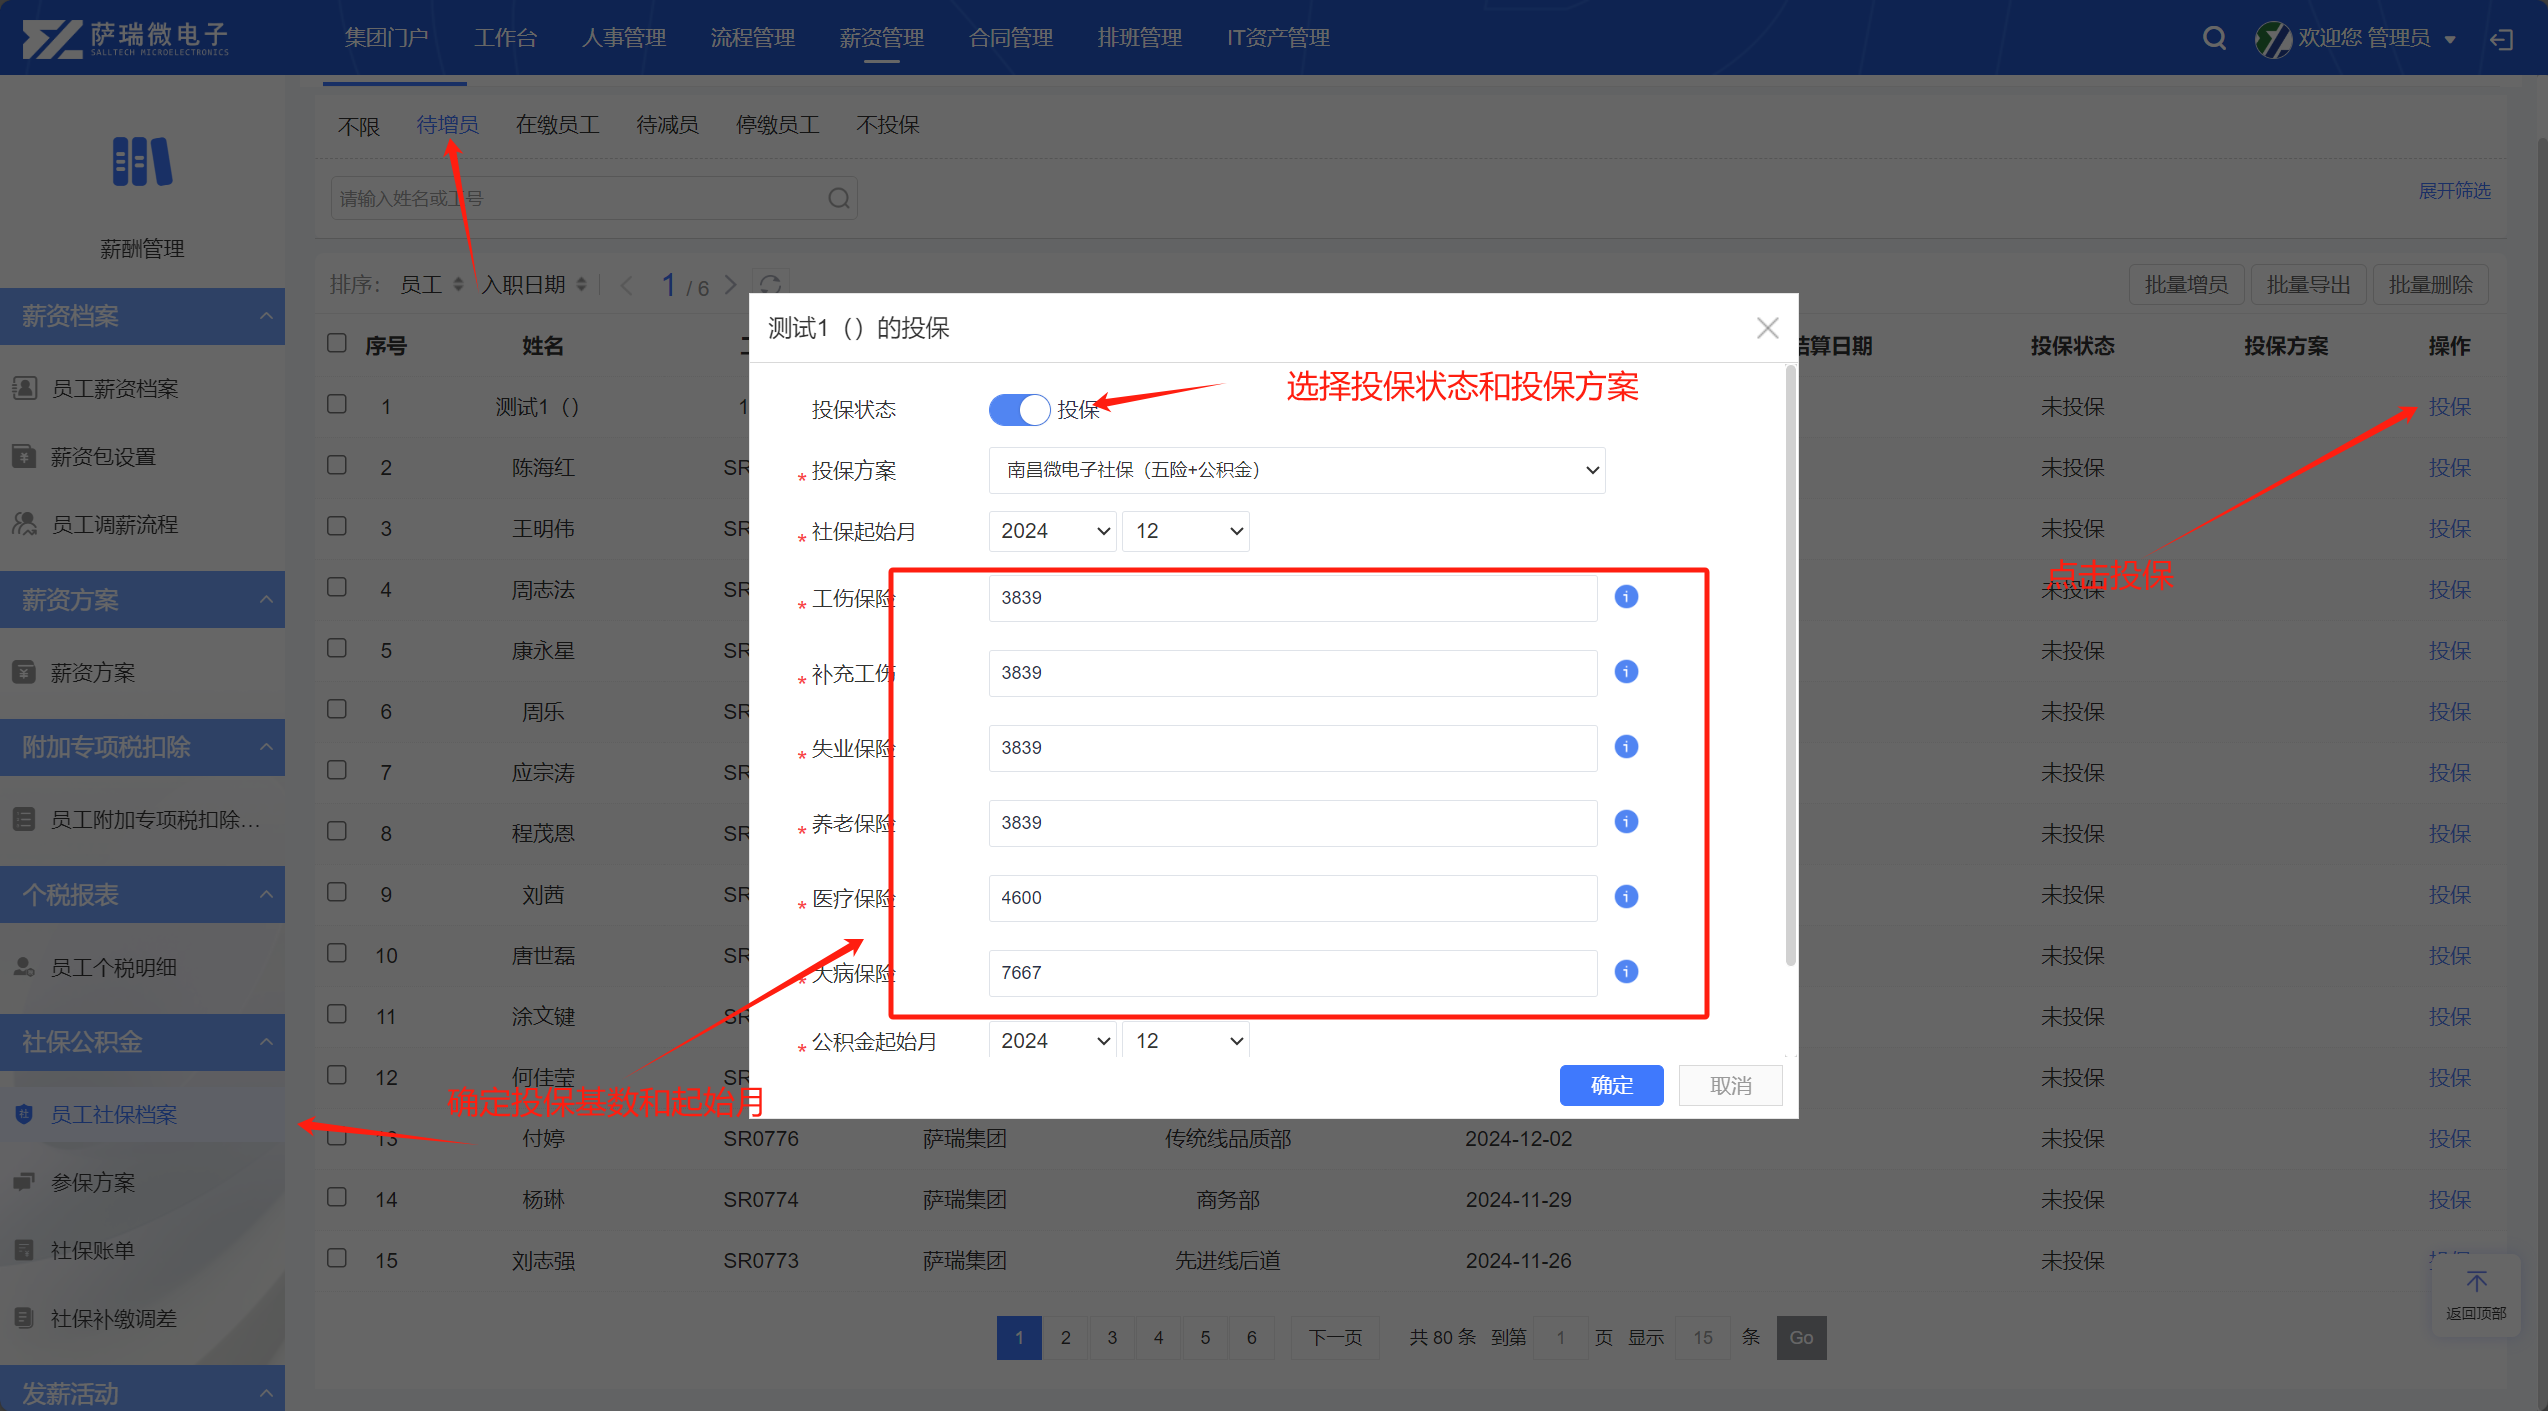Viewport: 2548px width, 1411px height.
Task: Click the 确定 button in dialog
Action: [x=1611, y=1085]
